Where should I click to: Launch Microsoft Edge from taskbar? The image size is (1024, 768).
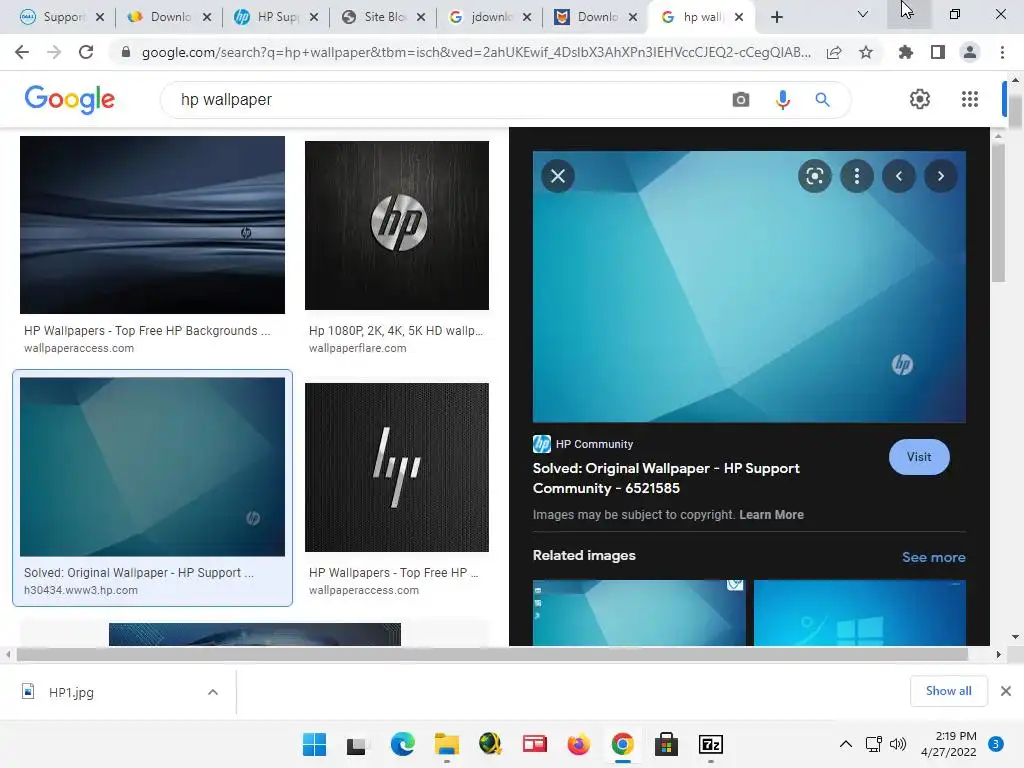402,744
